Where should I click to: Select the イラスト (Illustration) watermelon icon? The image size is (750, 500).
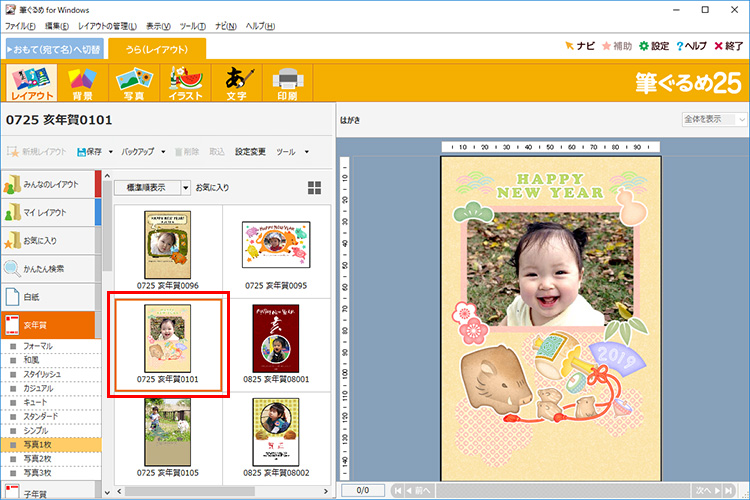[x=186, y=83]
